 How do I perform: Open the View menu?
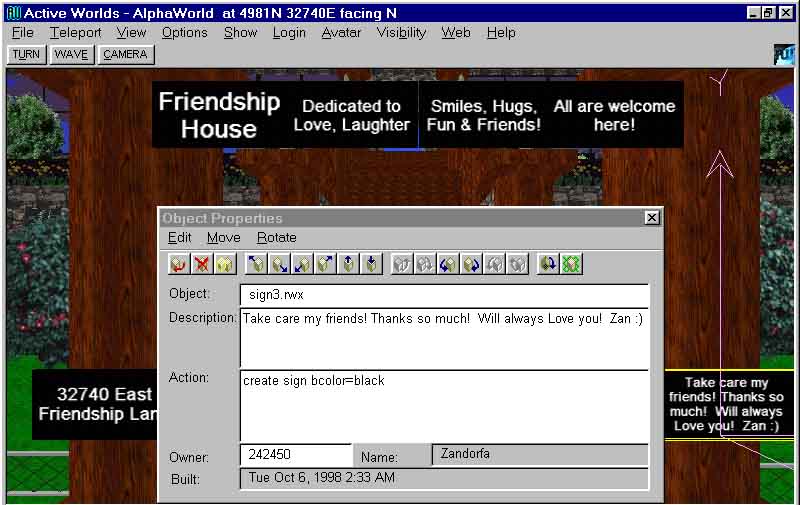[131, 33]
